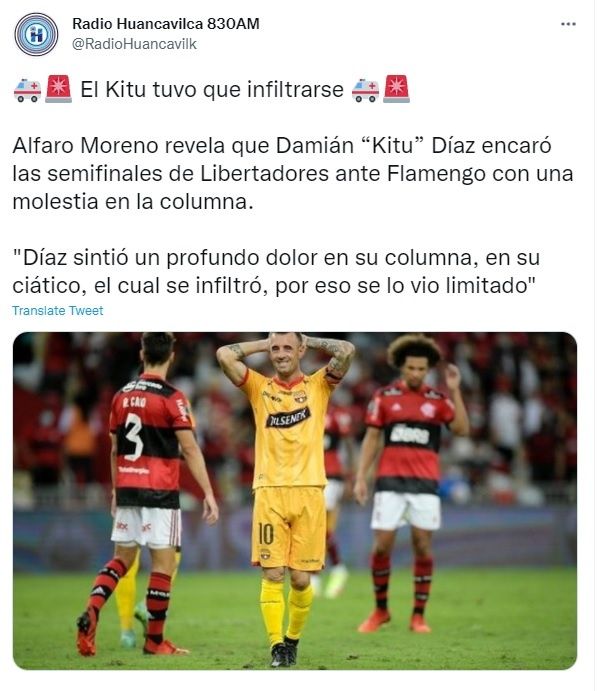Open the attached match photo
The image size is (603, 691).
(x=295, y=501)
